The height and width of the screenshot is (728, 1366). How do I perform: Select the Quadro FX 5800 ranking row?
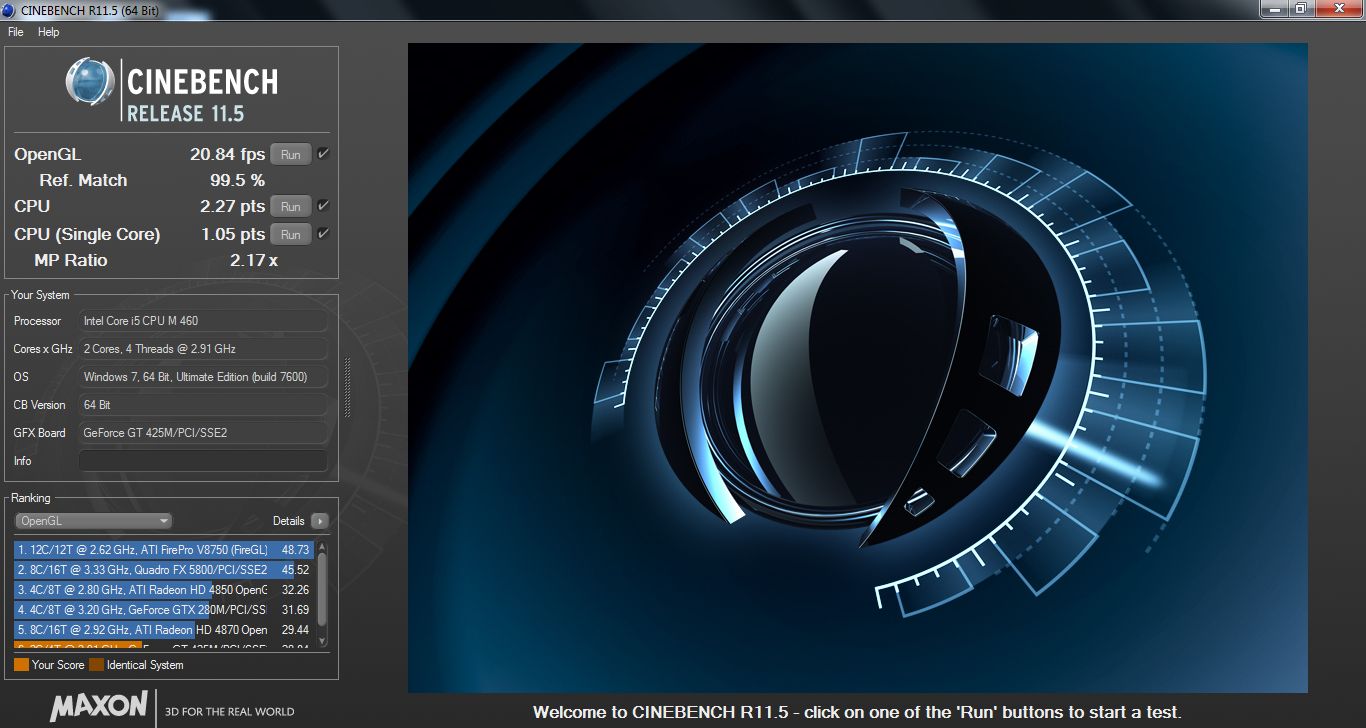click(164, 570)
